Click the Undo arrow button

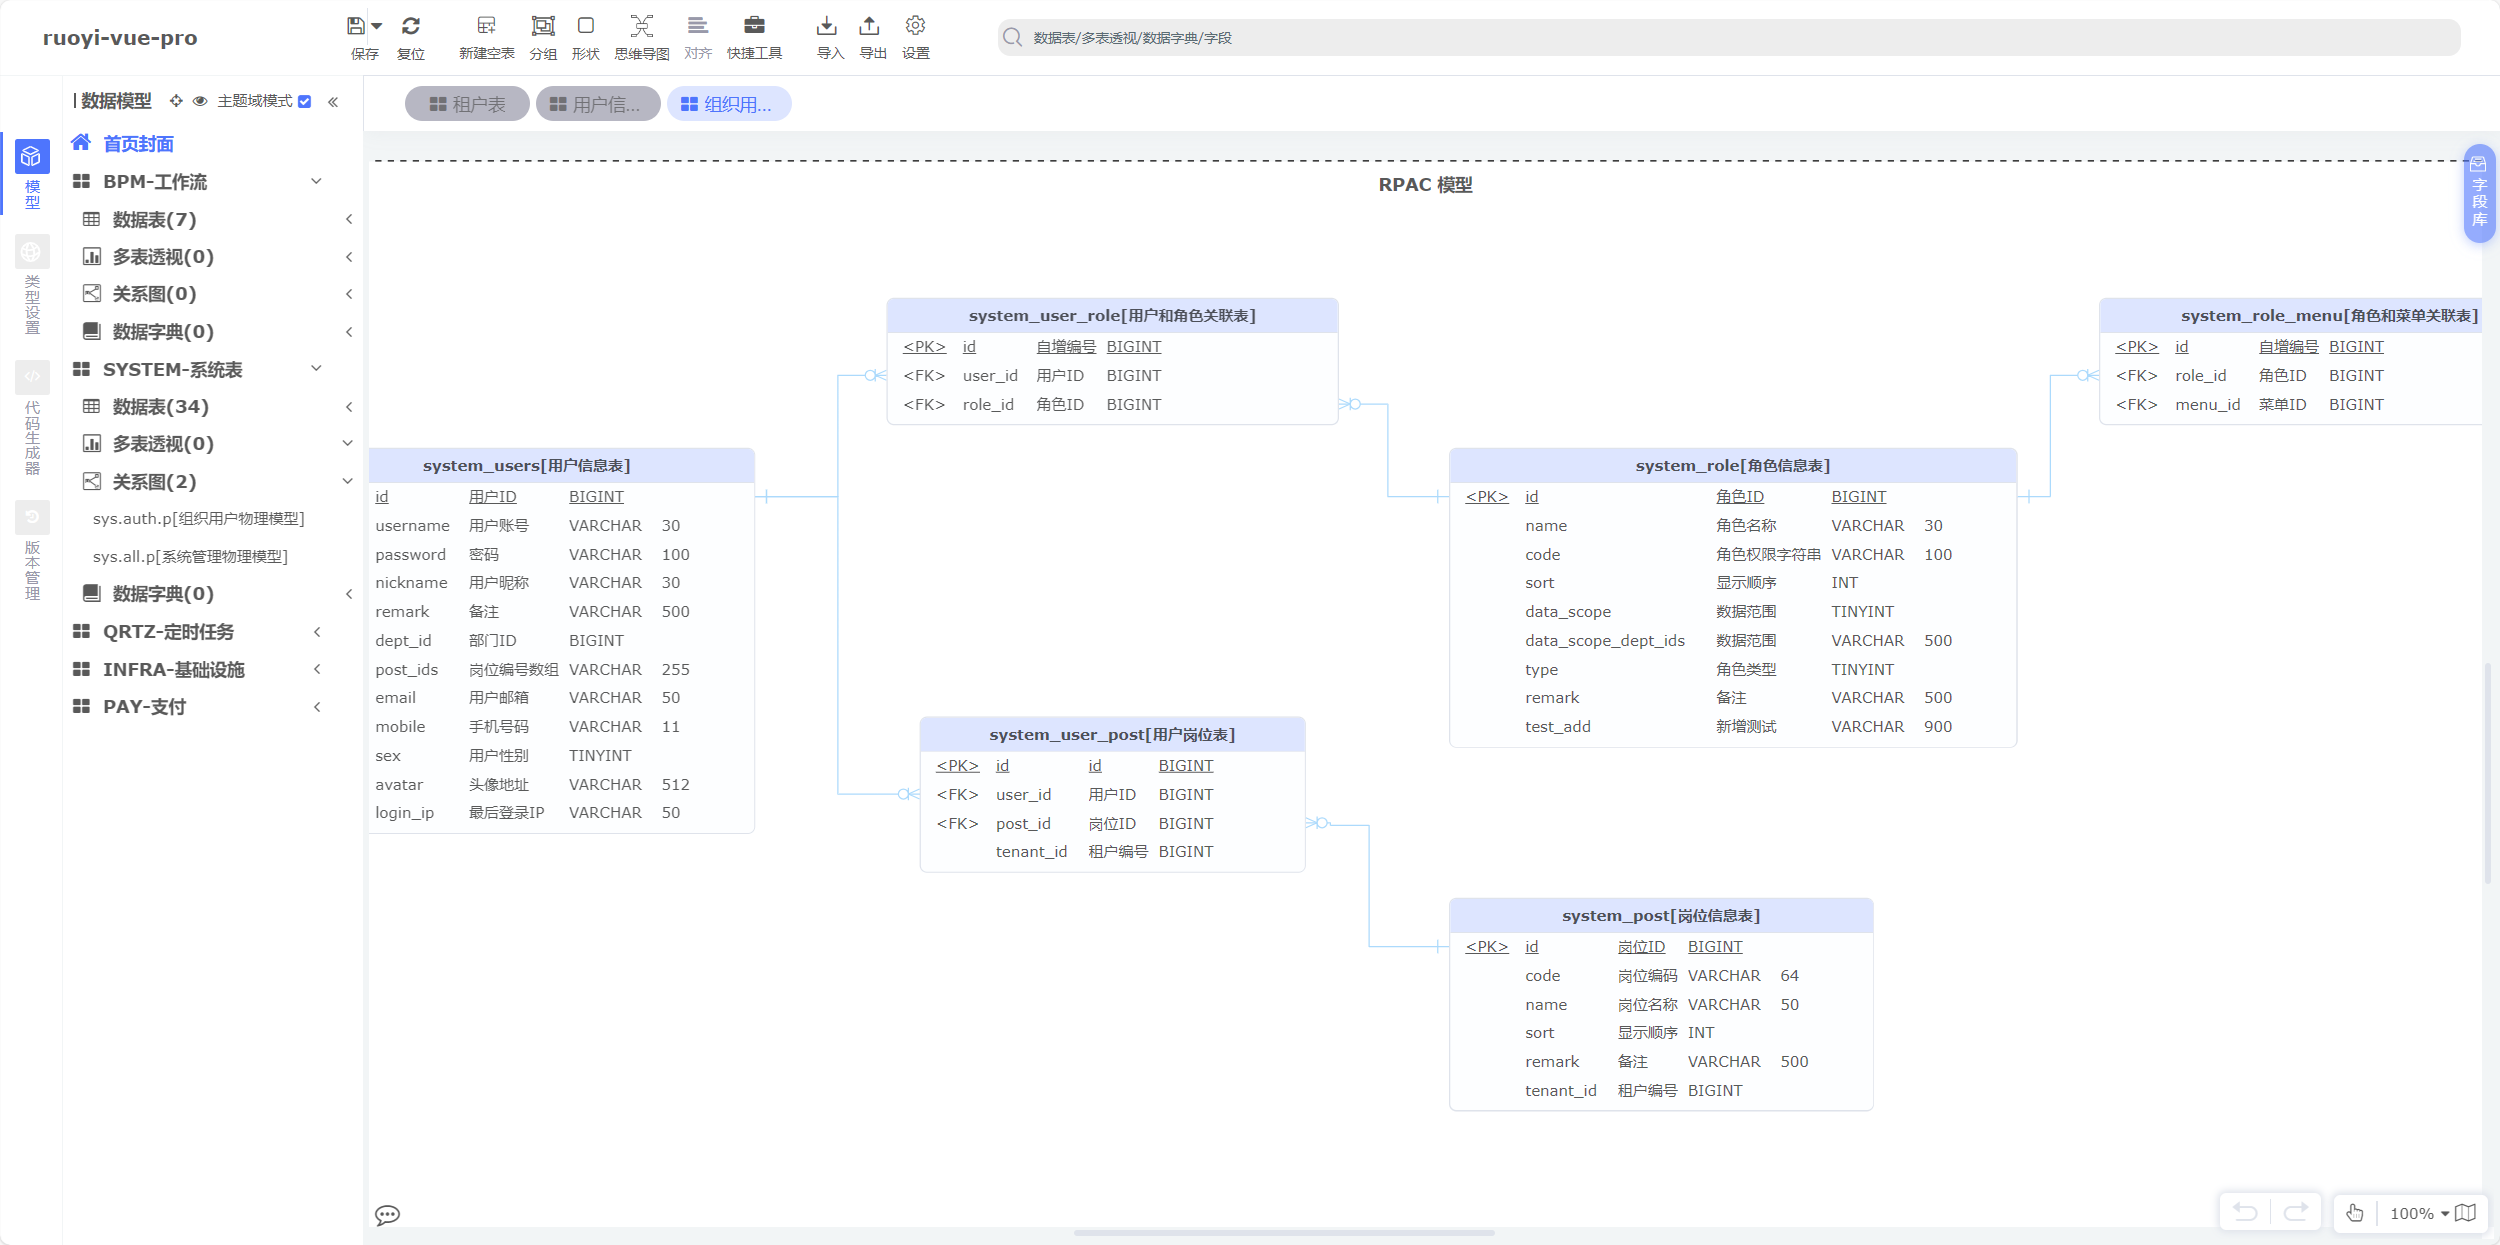(2245, 1212)
